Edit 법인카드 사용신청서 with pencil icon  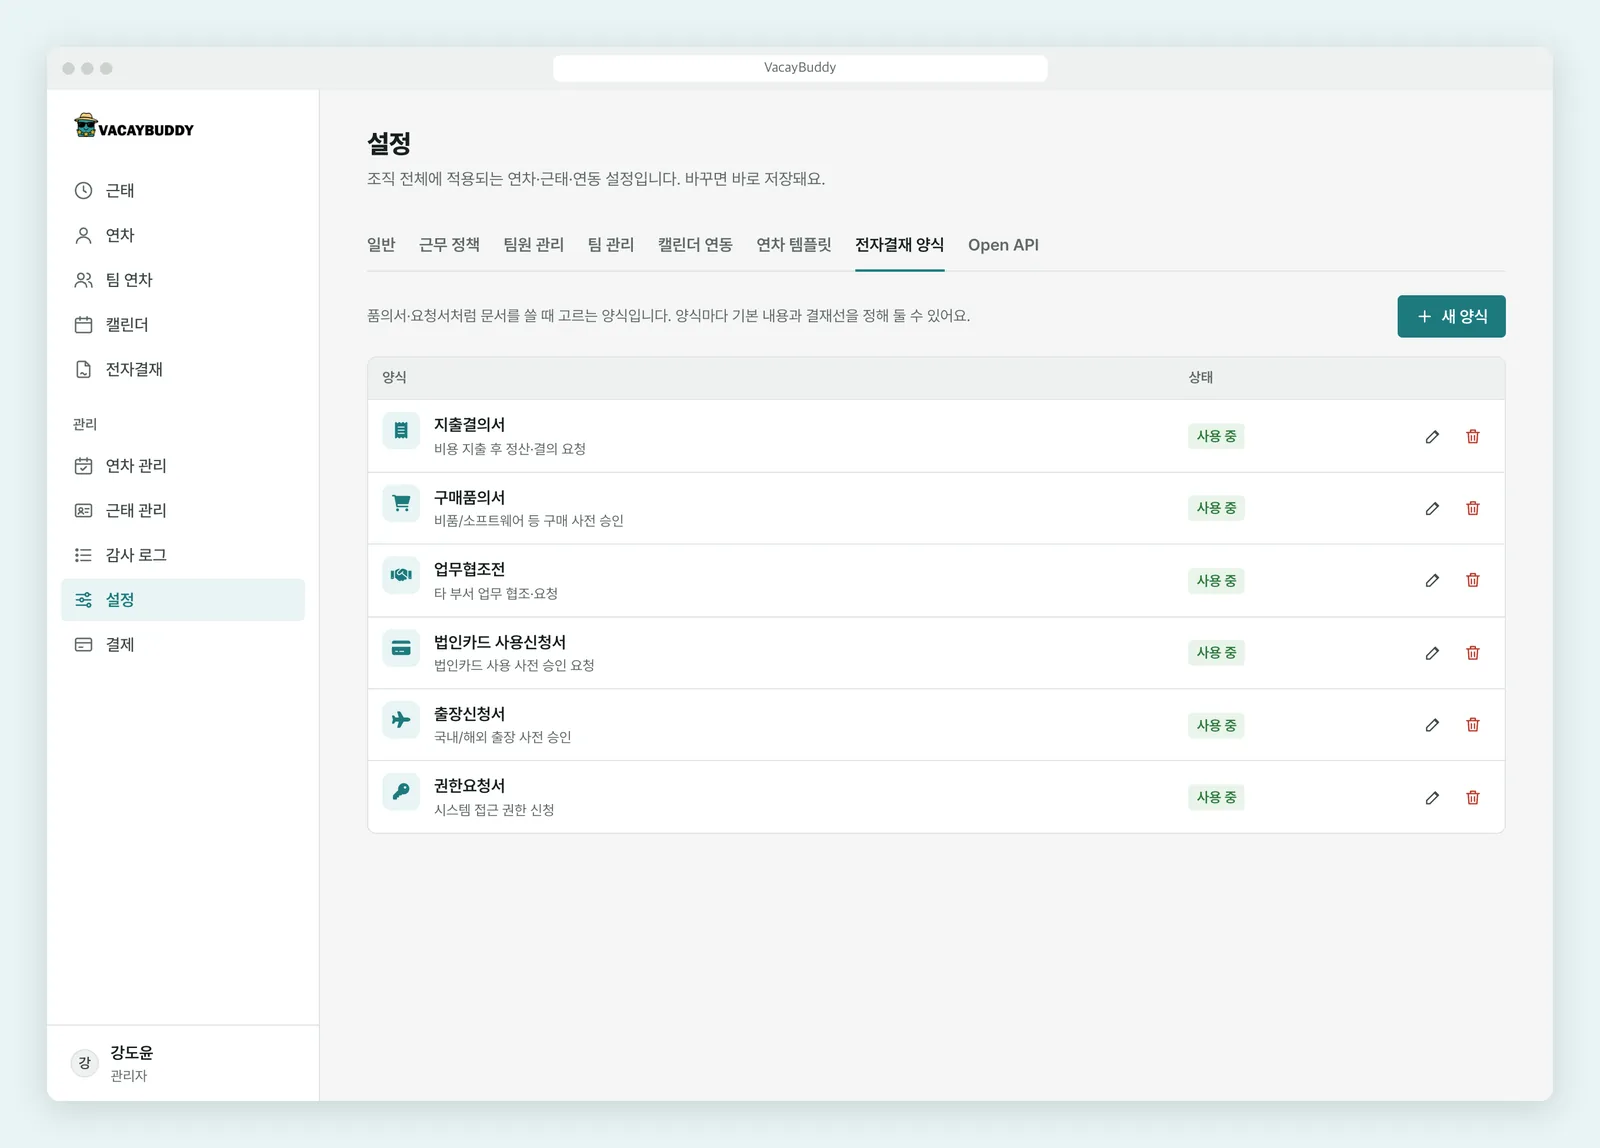1432,653
